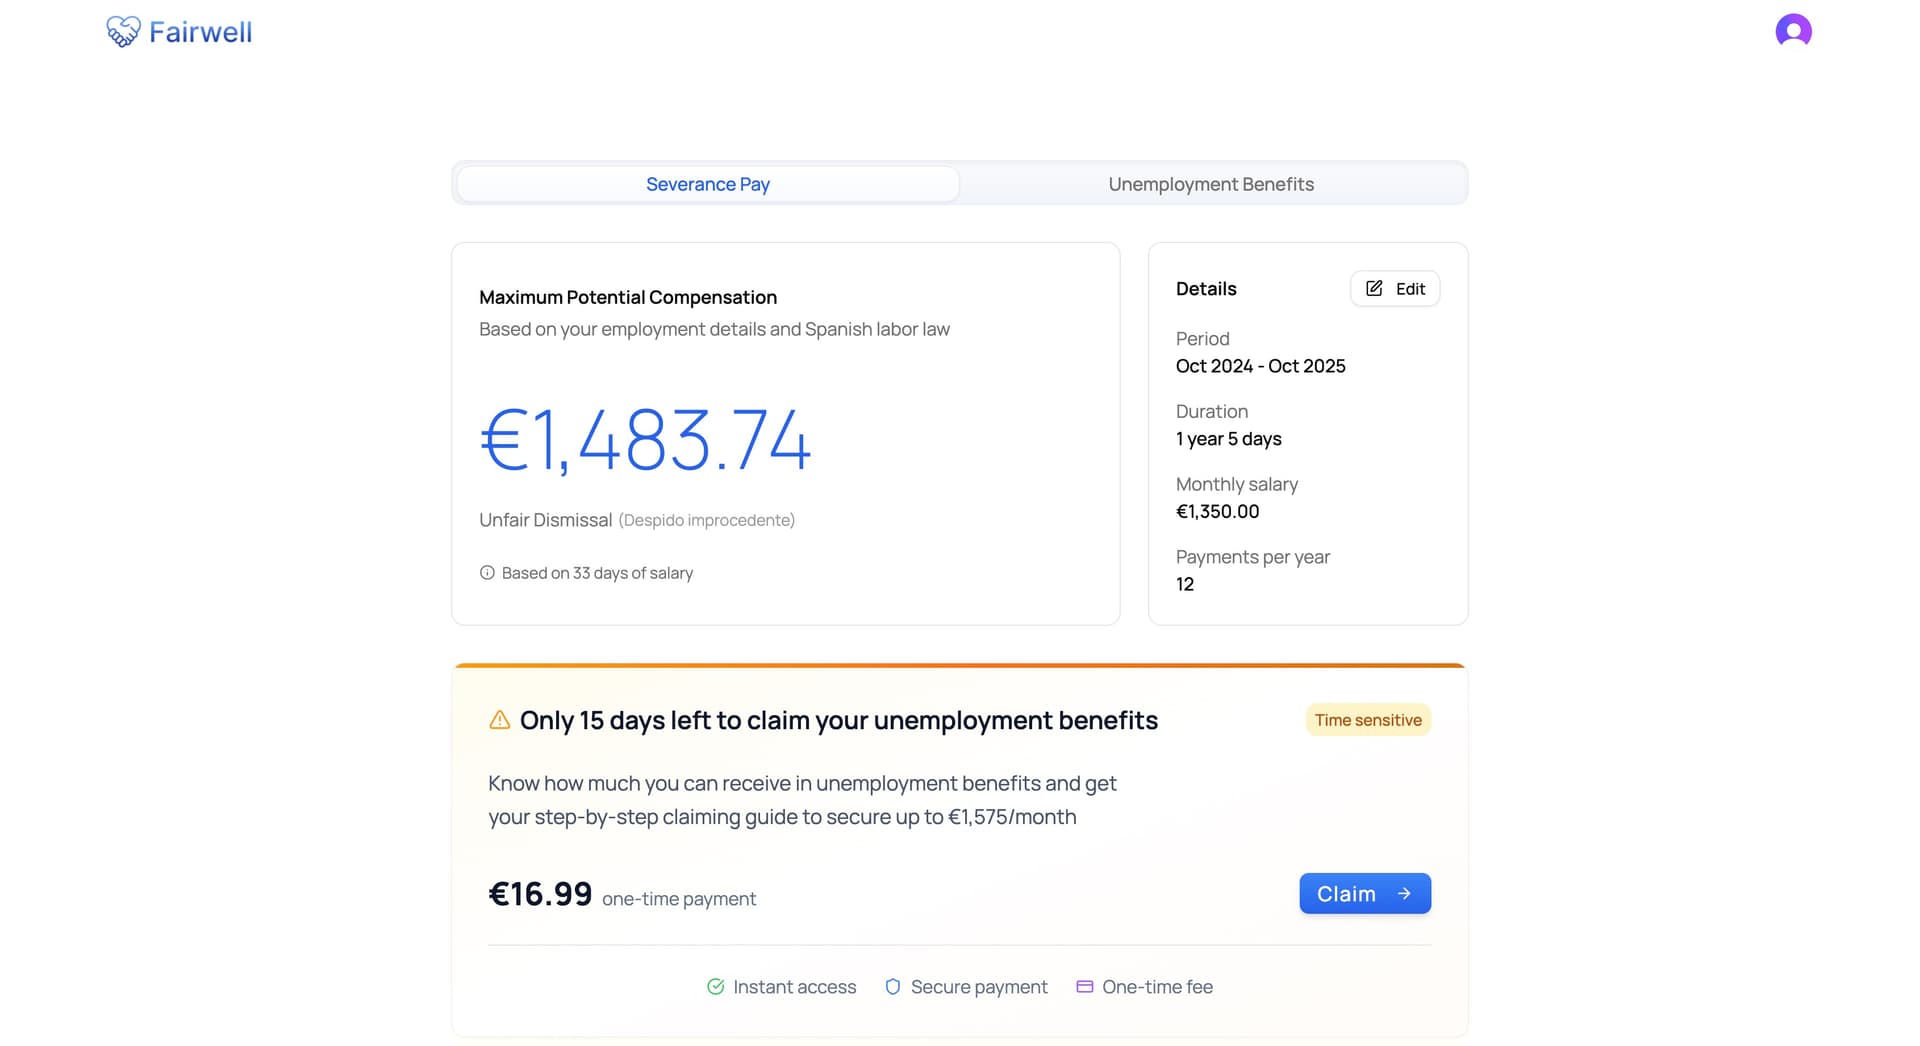
Task: Click the Period value Oct 2024 - Oct 2025
Action: coord(1260,366)
